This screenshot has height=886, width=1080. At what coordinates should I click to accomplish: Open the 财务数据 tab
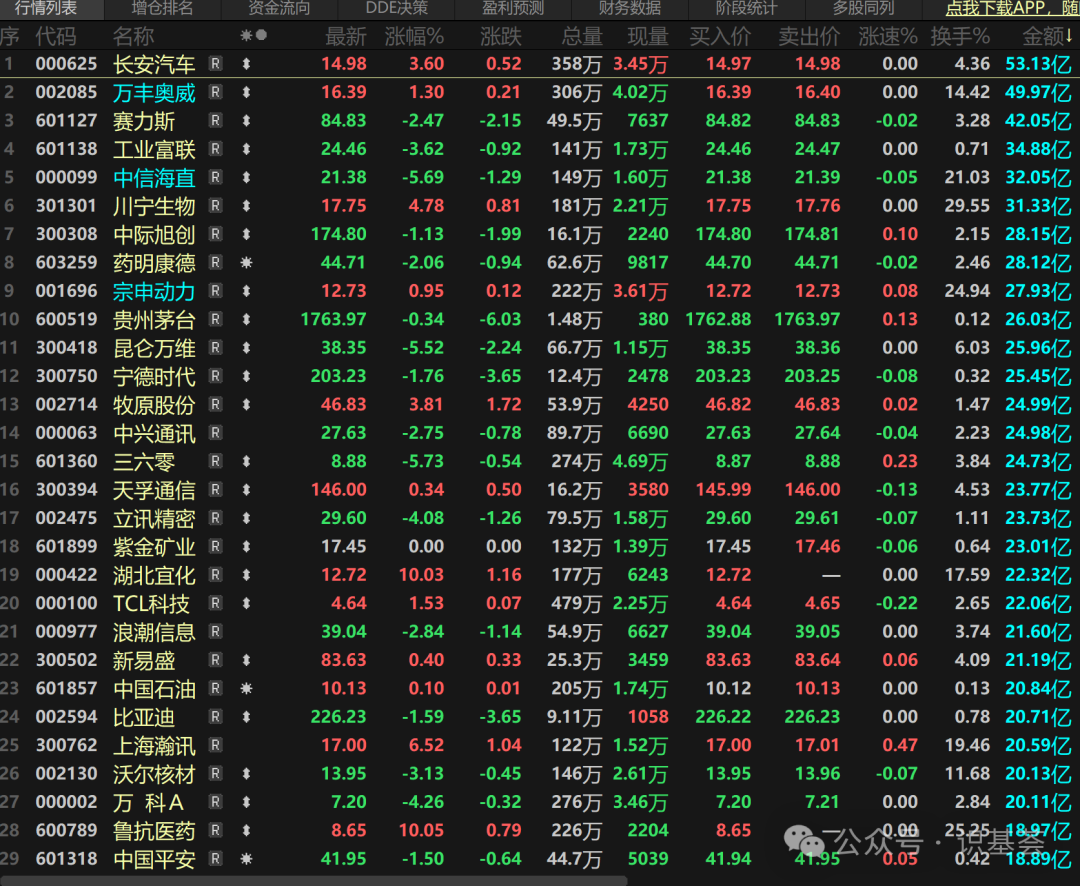[x=630, y=8]
